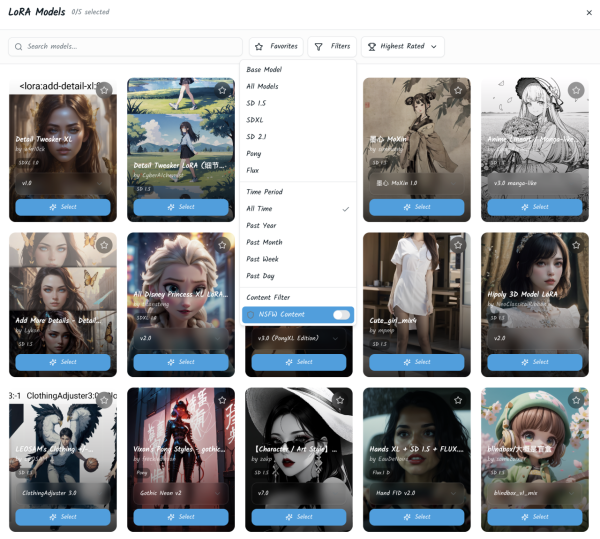
Task: Expand the Hand FID v2.0 version dropdown
Action: pyautogui.click(x=417, y=493)
